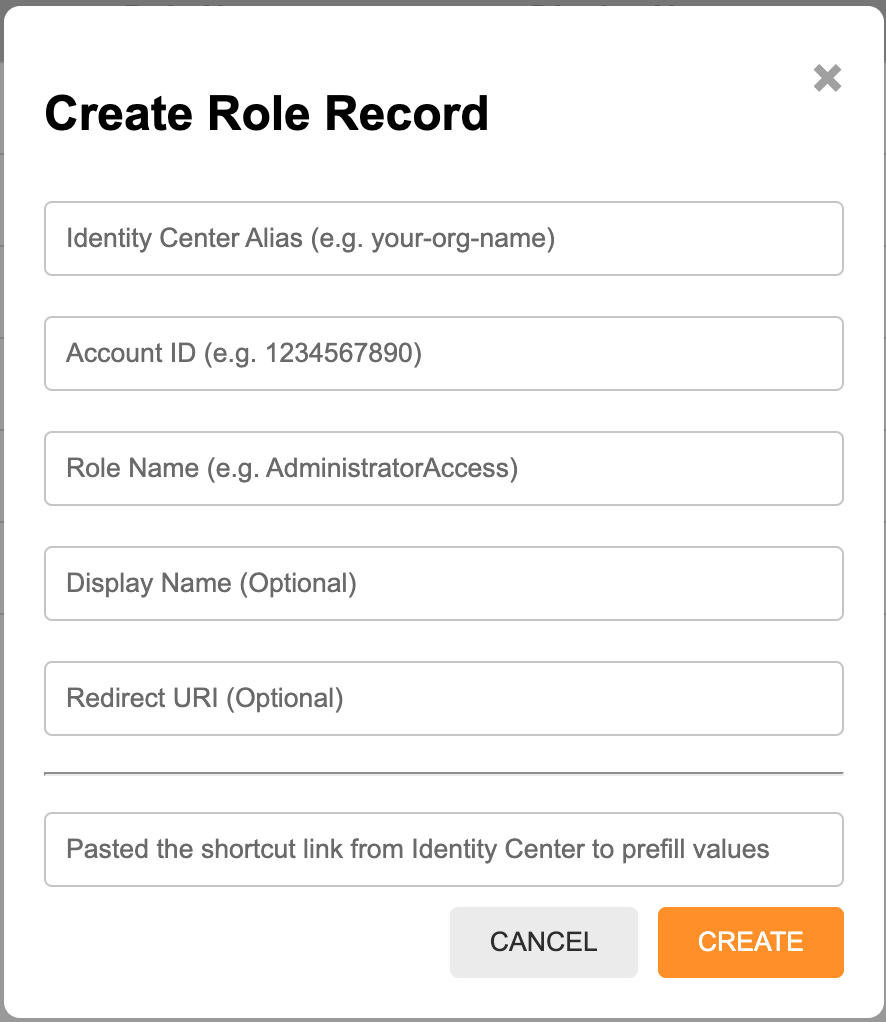Screen dimensions: 886x1022
Task: Focus the Identity Center shortcut paste box
Action: click(x=443, y=850)
